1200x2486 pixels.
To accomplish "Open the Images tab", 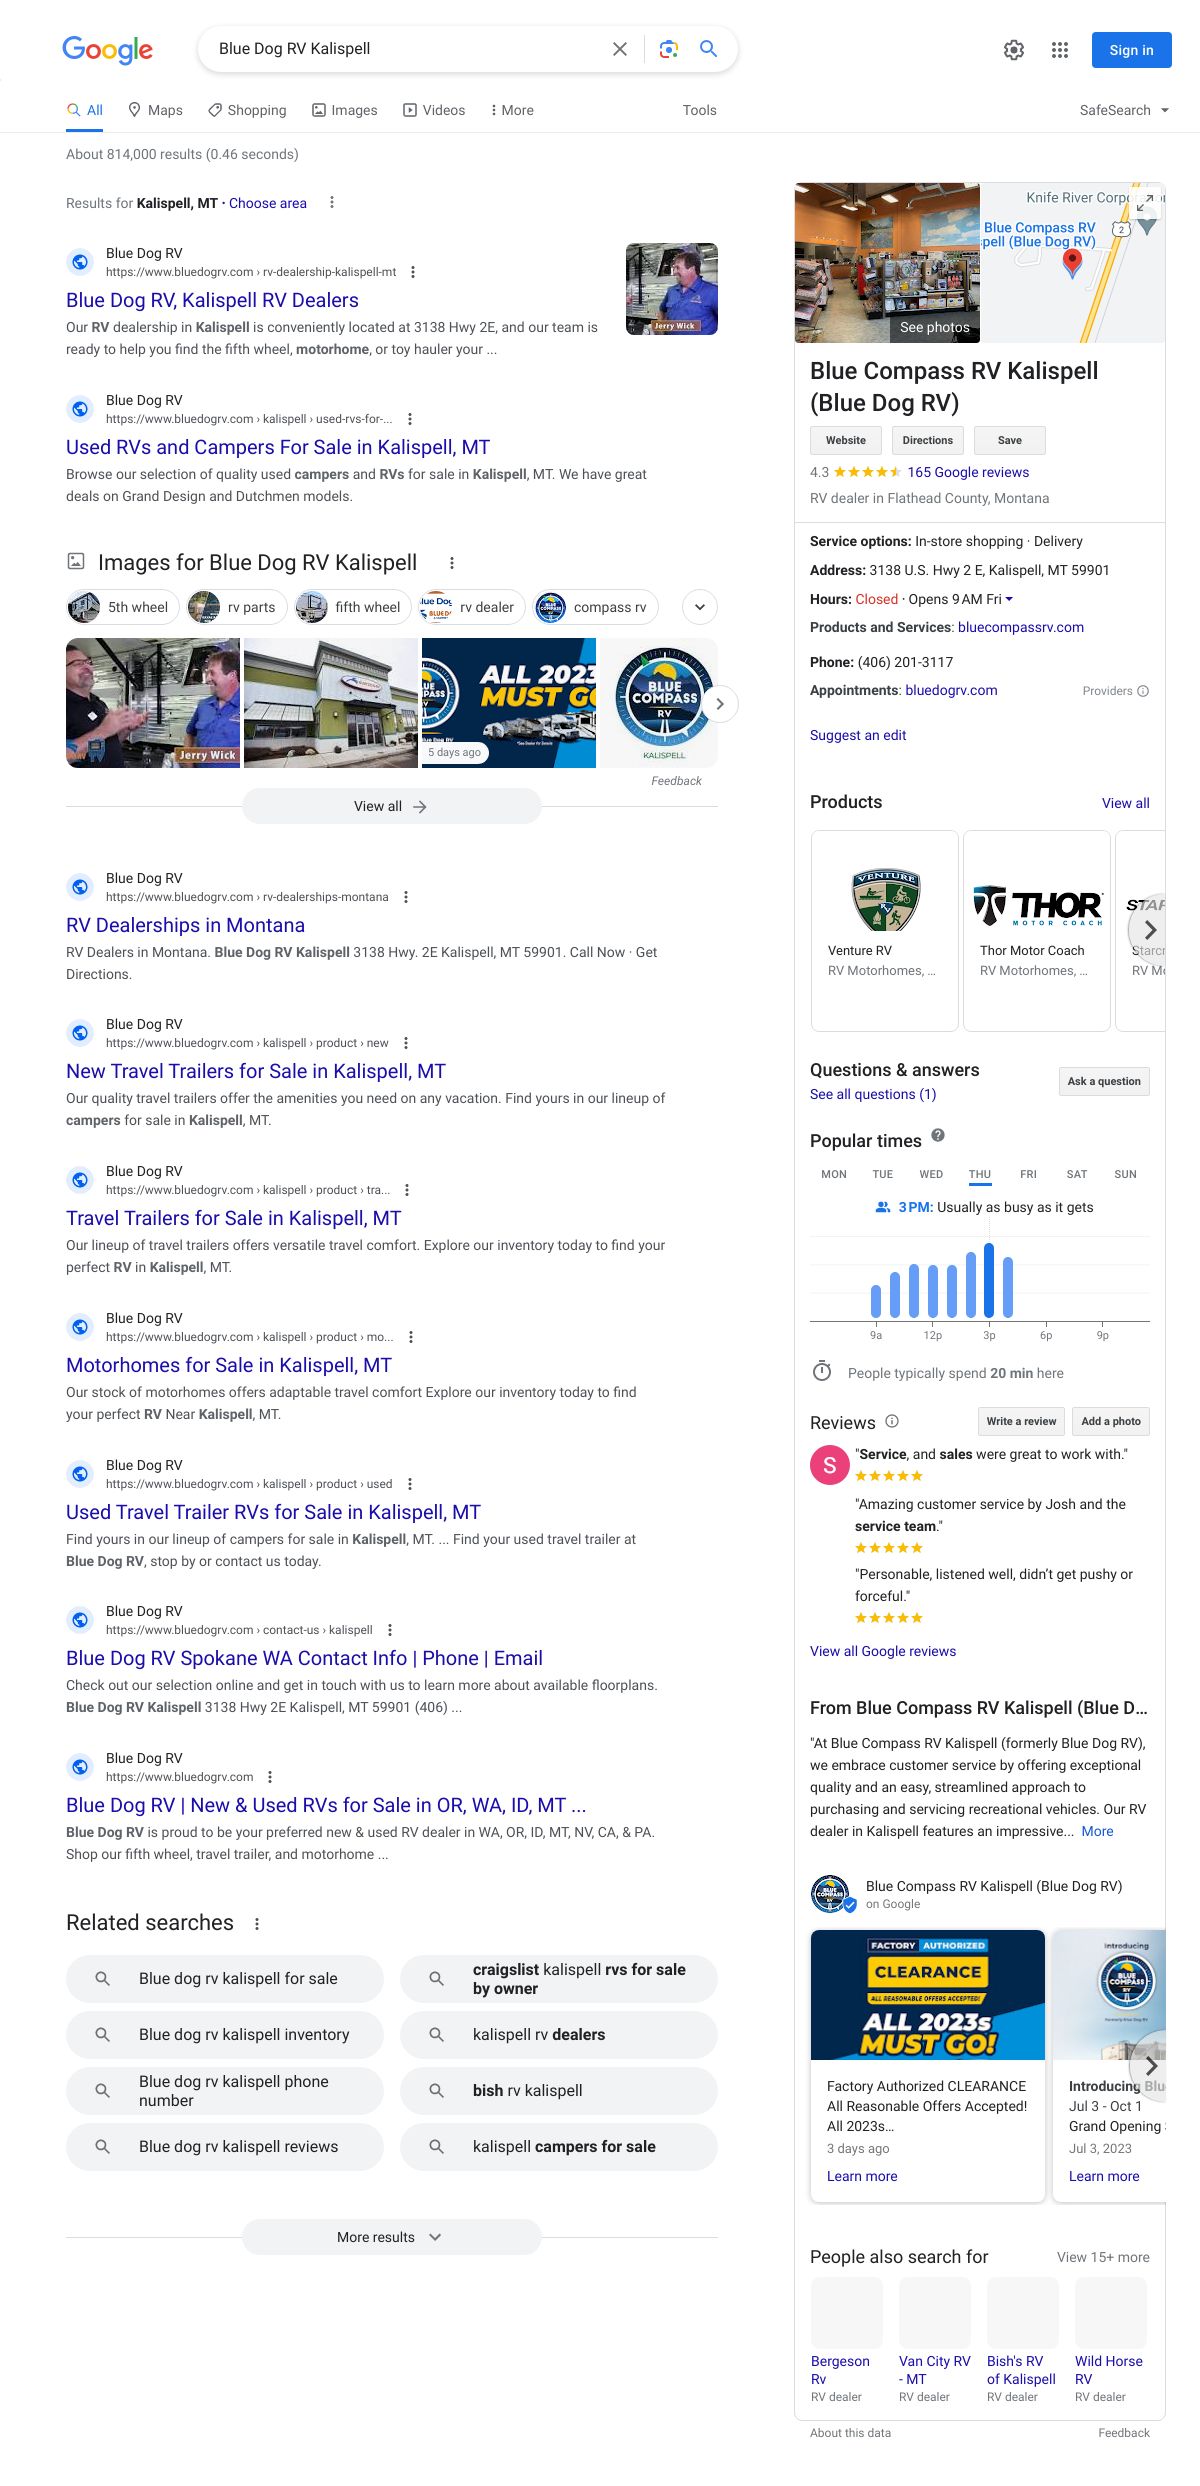I will [x=345, y=110].
